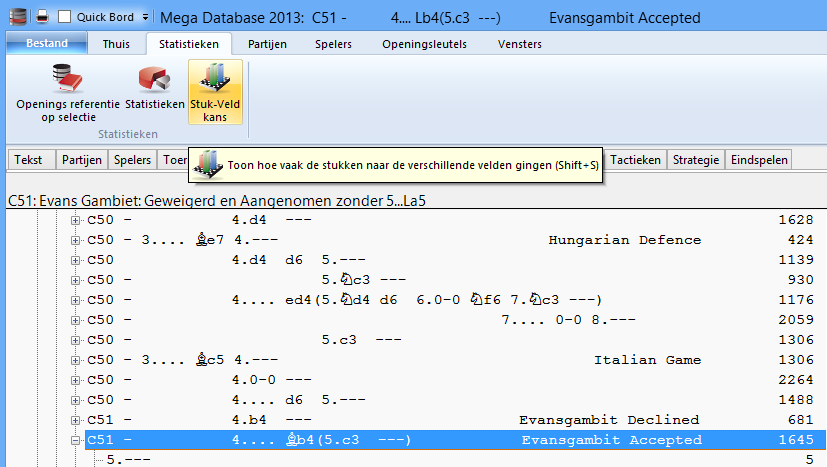The image size is (827, 467).
Task: Click game count 2264
Action: pyautogui.click(x=796, y=380)
